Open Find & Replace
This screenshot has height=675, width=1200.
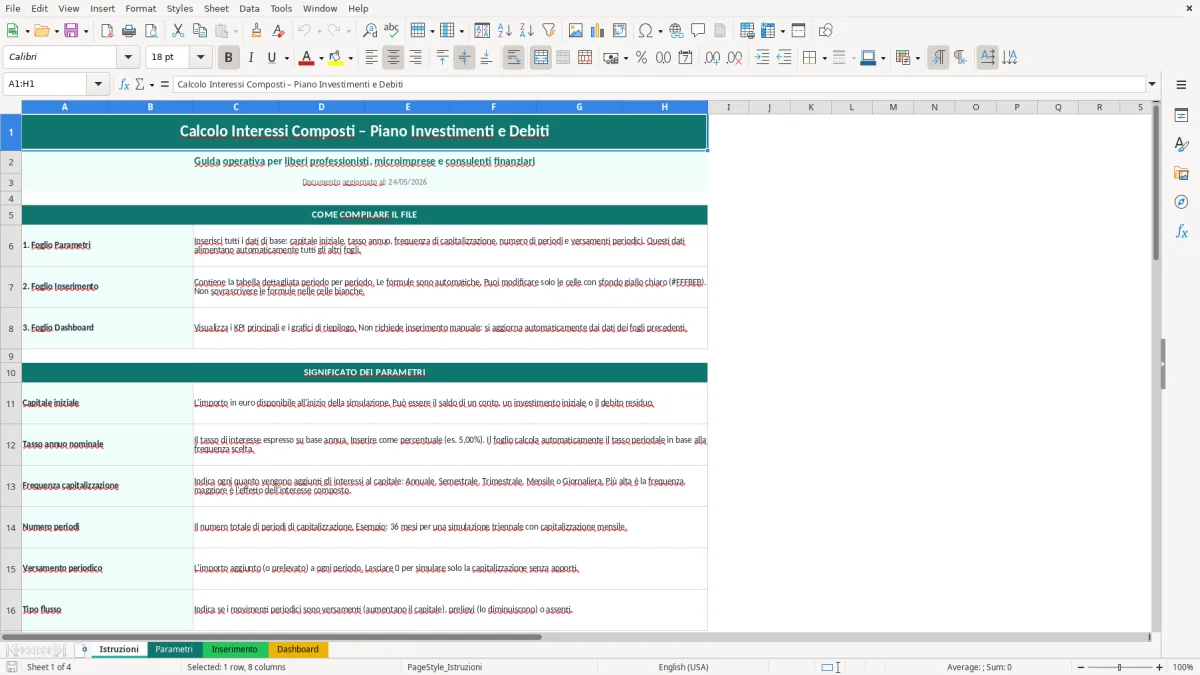[370, 31]
